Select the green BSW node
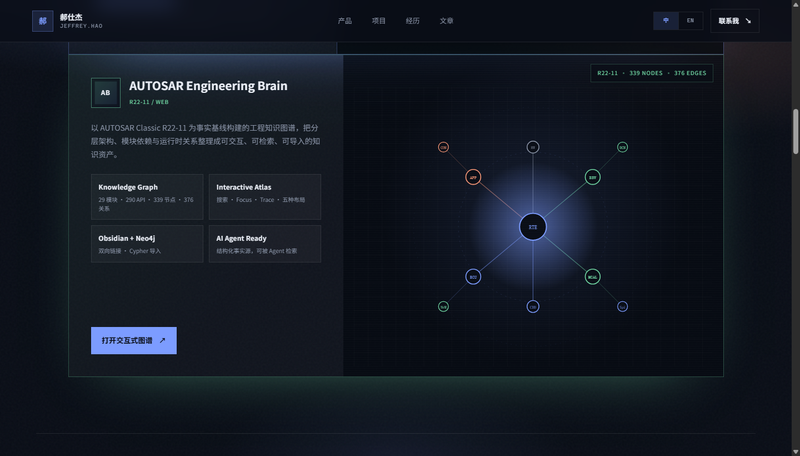800x456 pixels. pyautogui.click(x=592, y=178)
